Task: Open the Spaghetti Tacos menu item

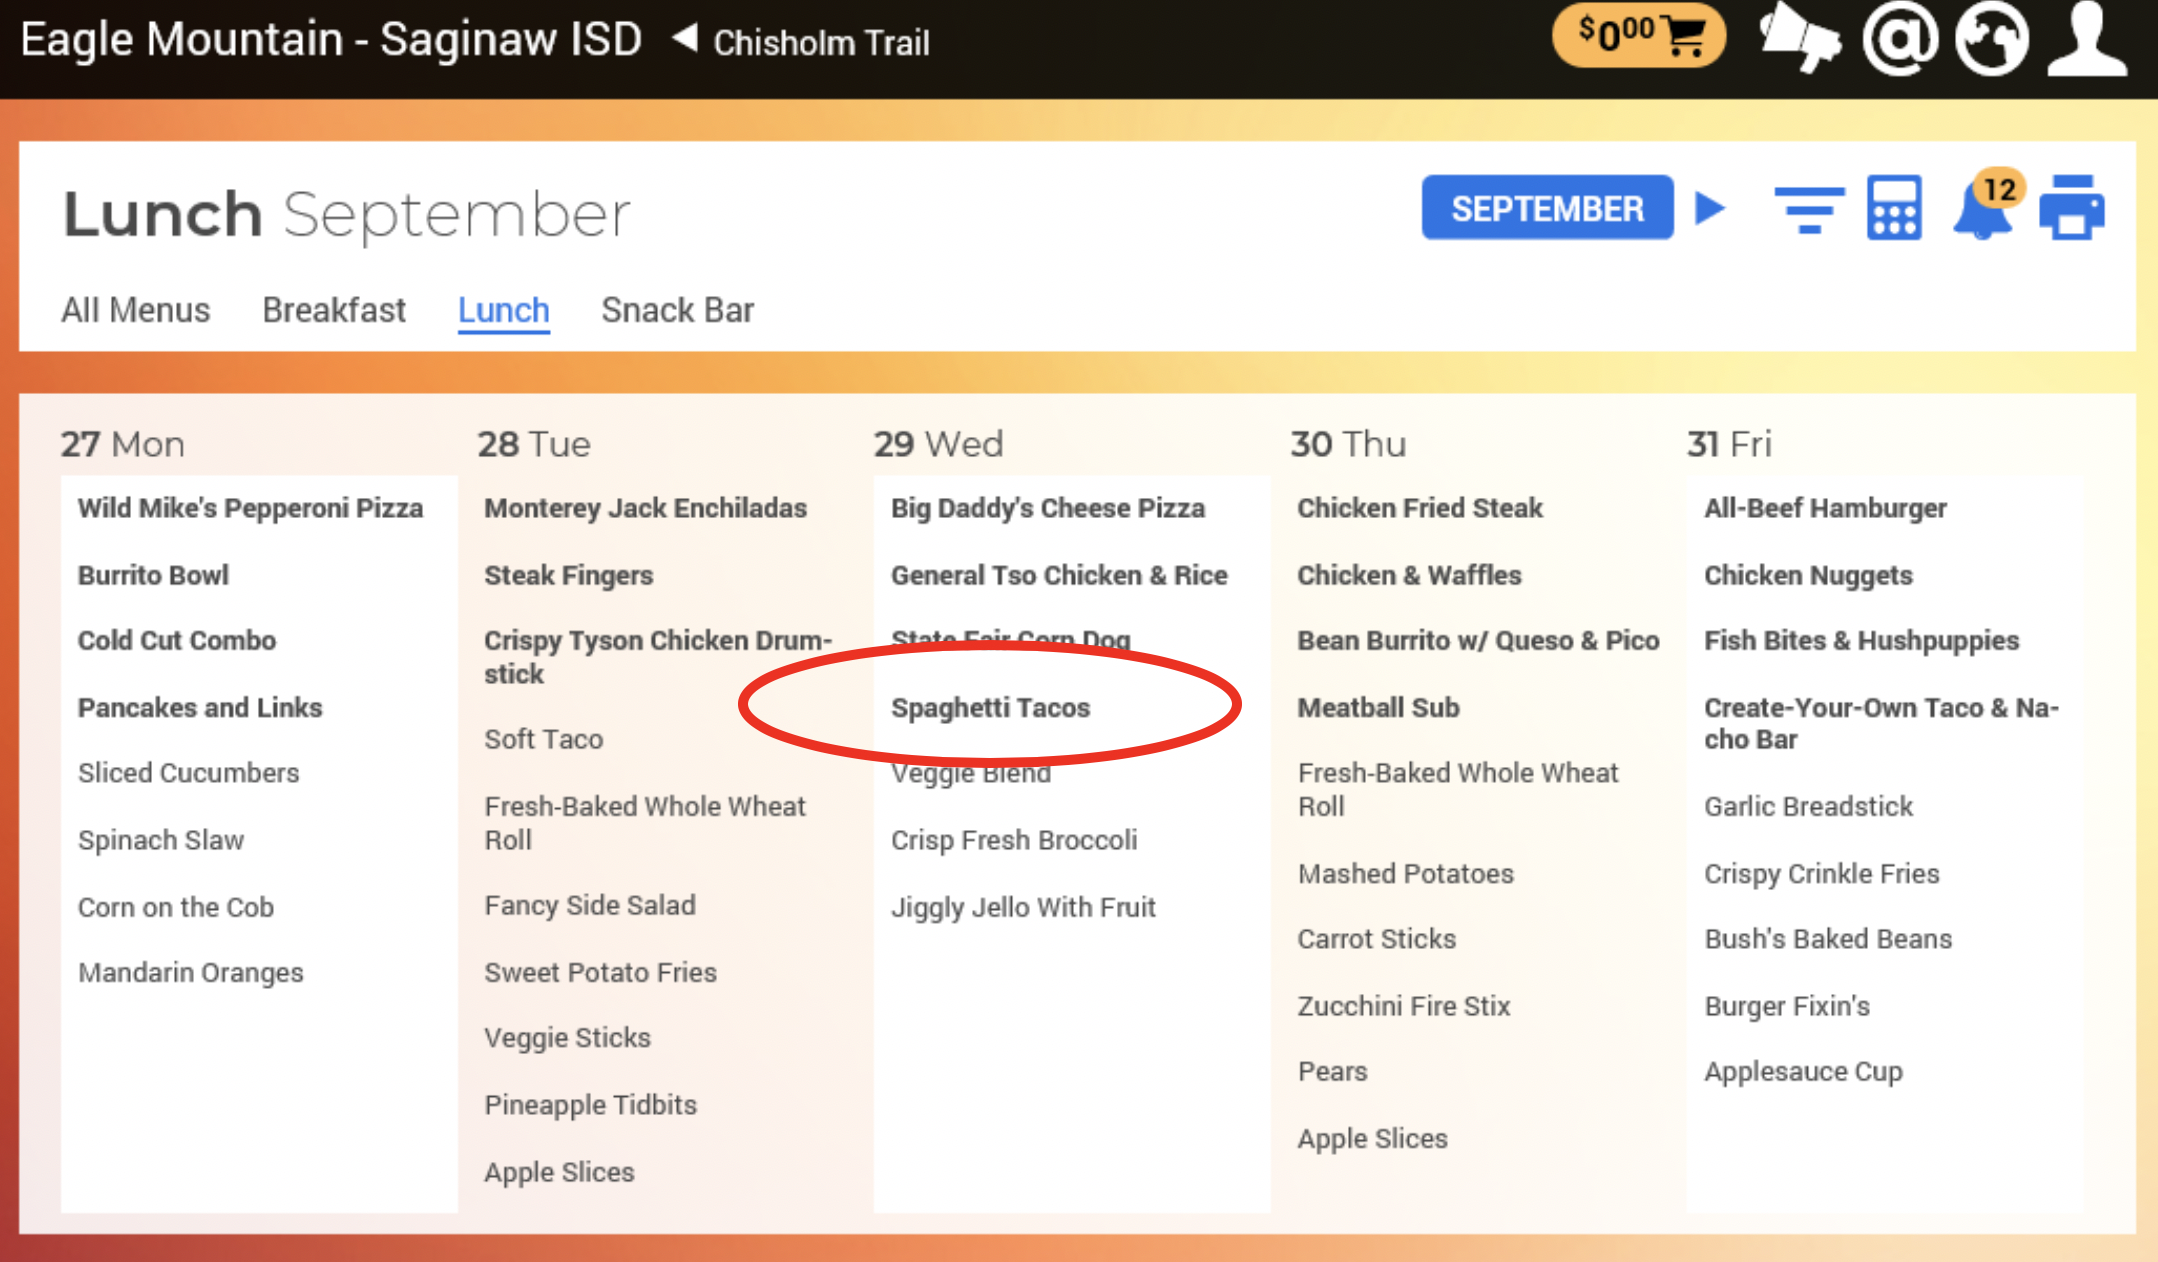Action: point(990,707)
